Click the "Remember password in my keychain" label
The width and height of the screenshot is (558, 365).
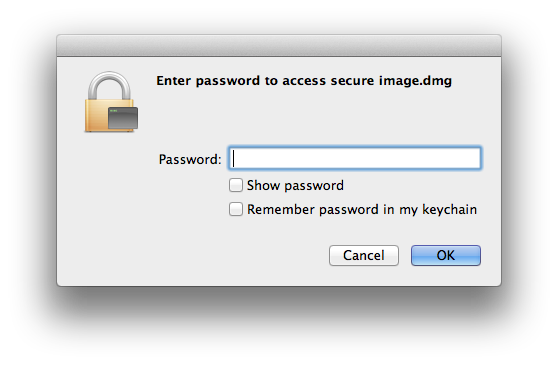(x=362, y=210)
